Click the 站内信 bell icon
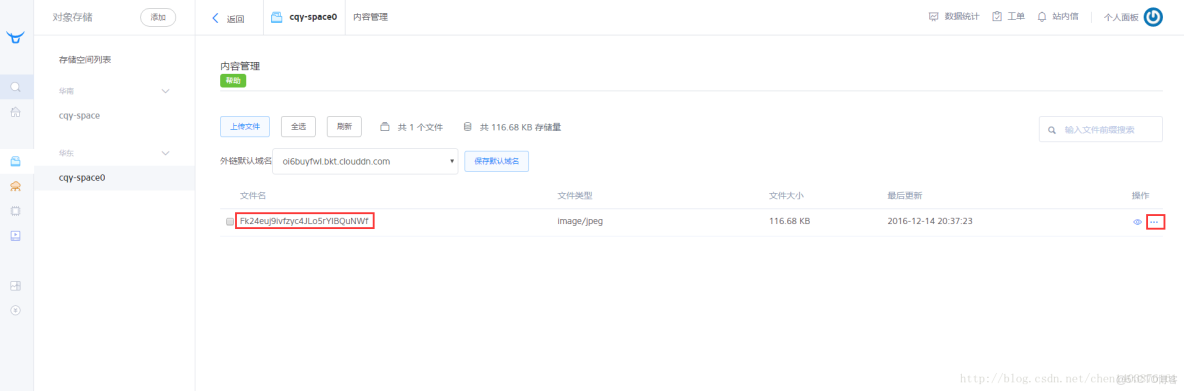The height and width of the screenshot is (391, 1184). (x=1042, y=17)
